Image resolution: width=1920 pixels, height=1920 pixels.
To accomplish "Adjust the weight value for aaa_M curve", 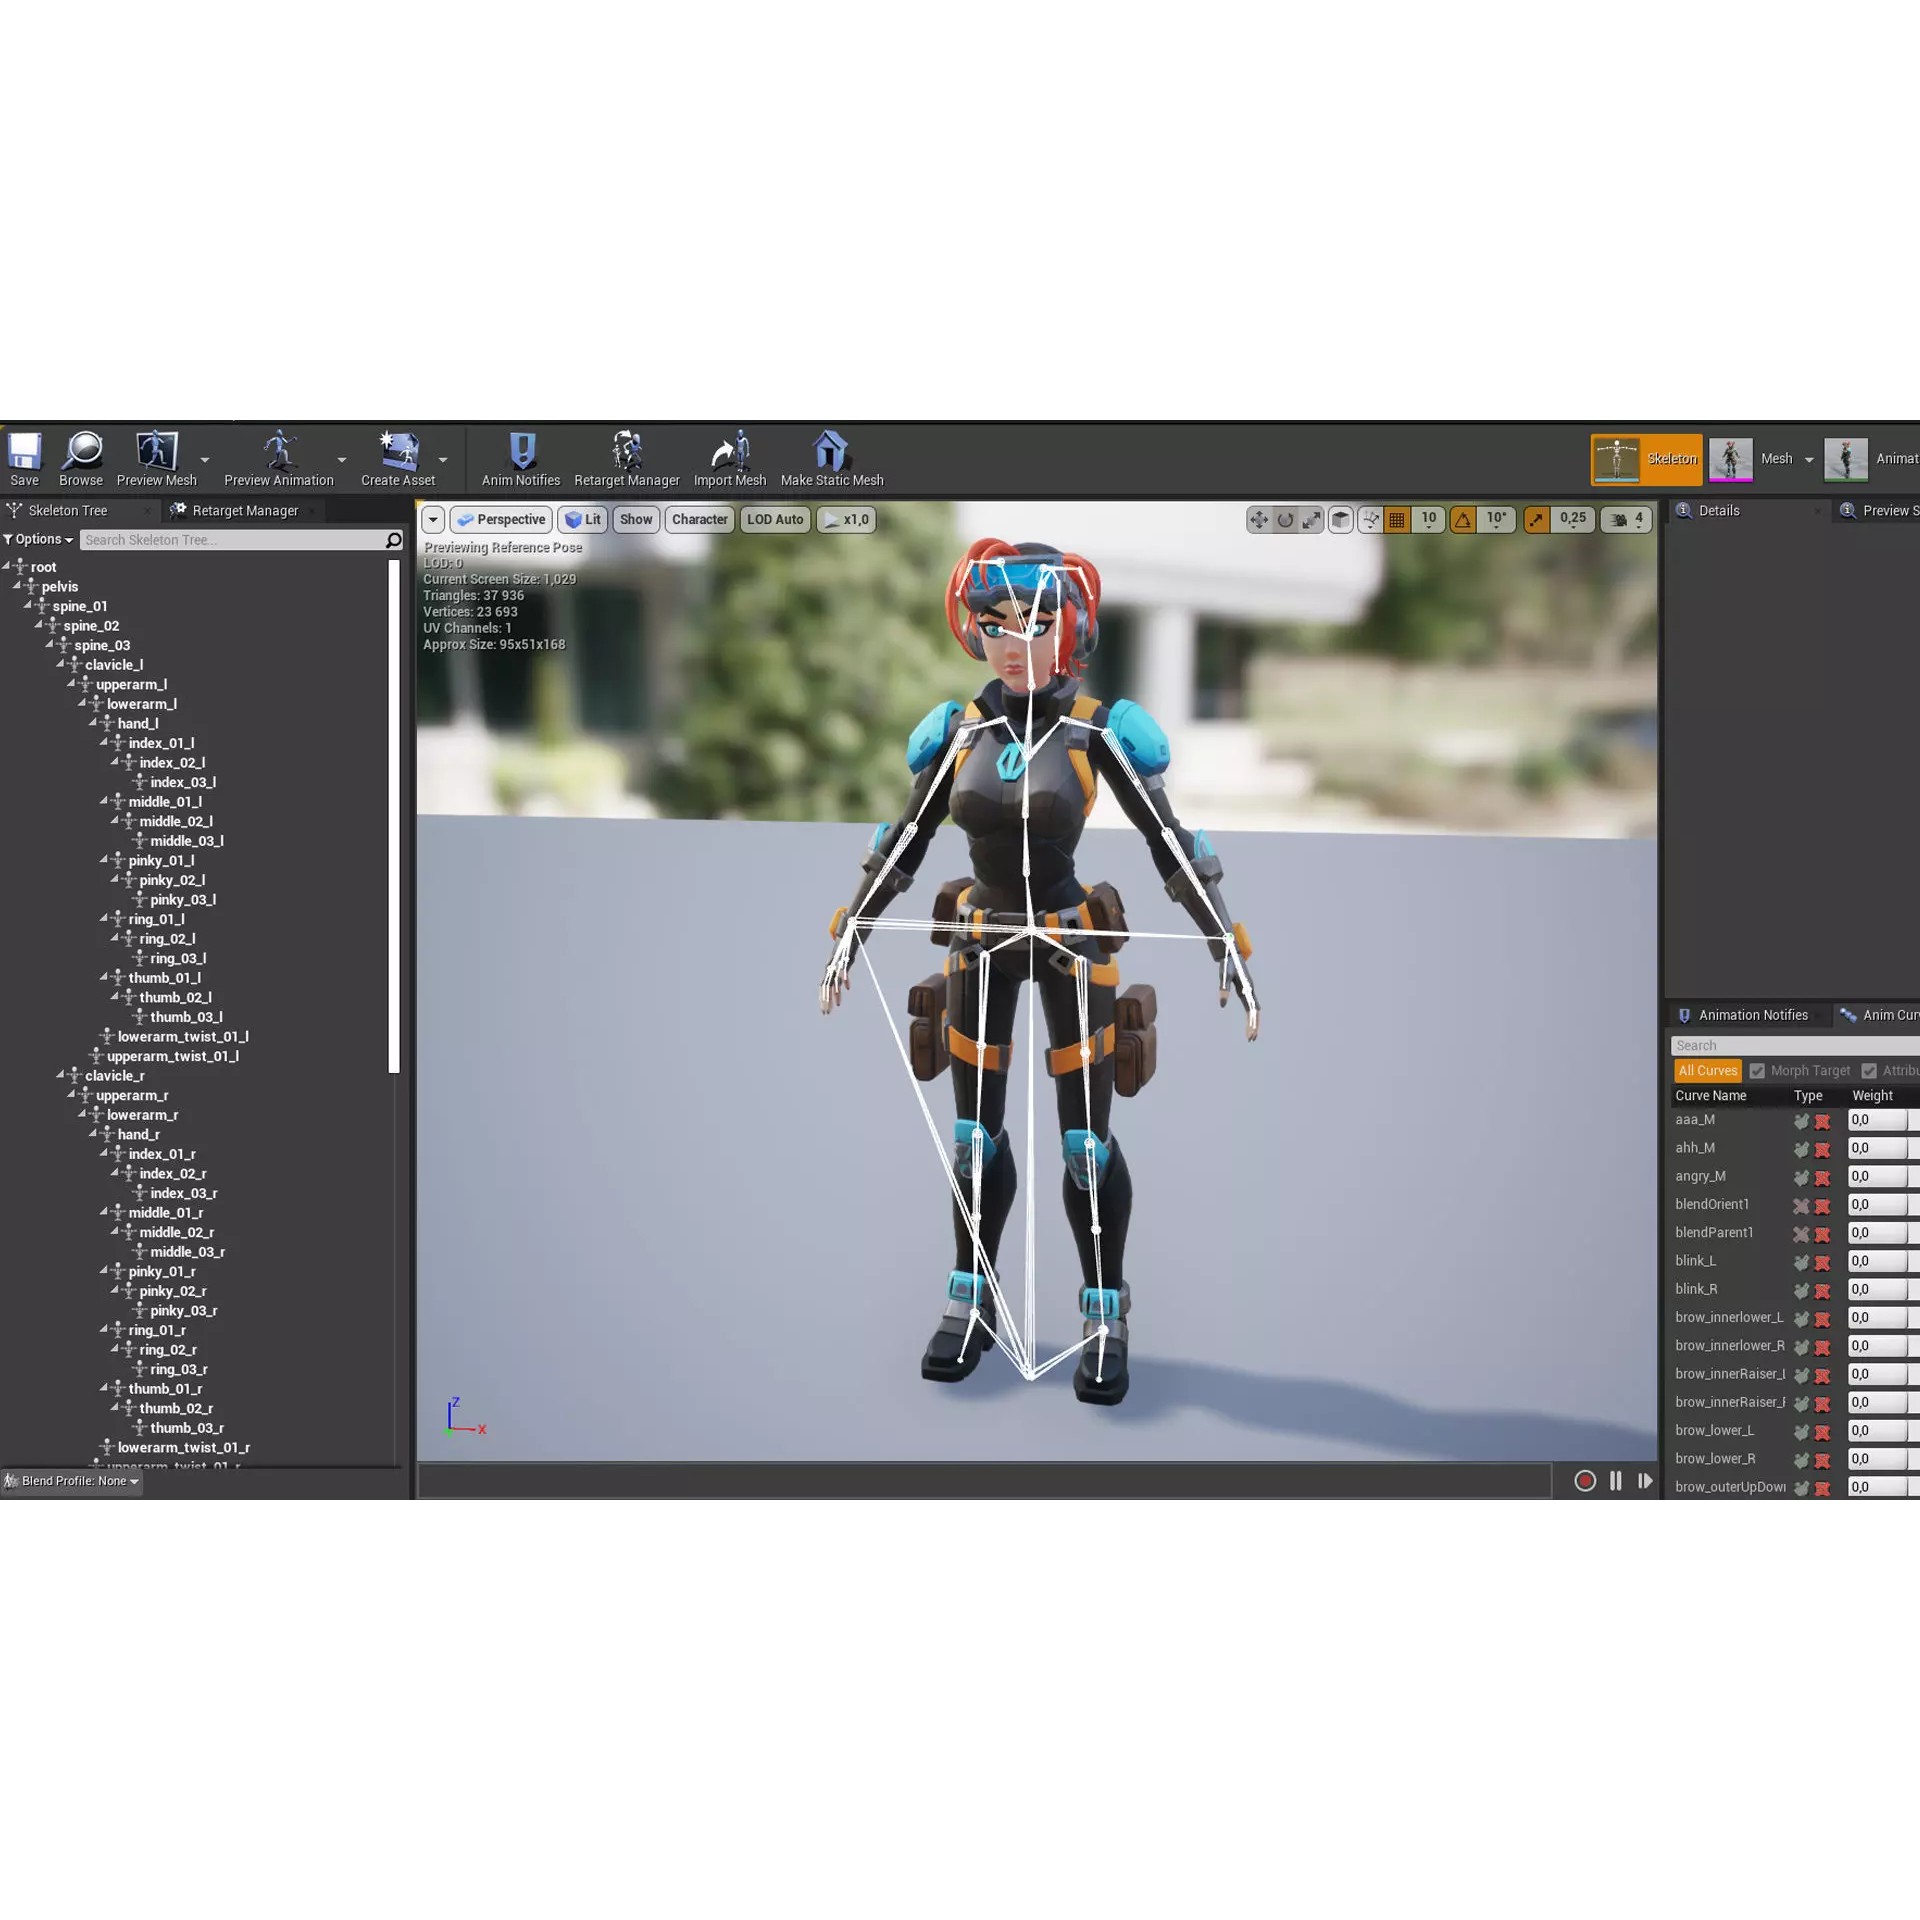I will click(x=1878, y=1120).
